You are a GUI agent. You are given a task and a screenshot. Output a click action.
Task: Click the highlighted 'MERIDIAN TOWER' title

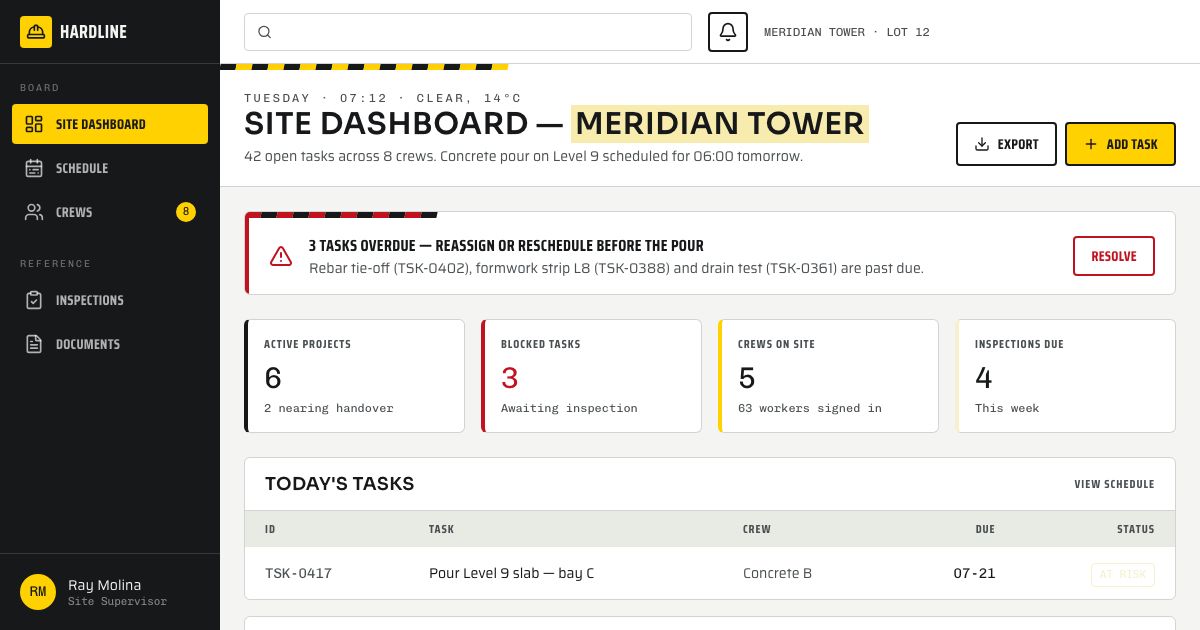[x=720, y=124]
